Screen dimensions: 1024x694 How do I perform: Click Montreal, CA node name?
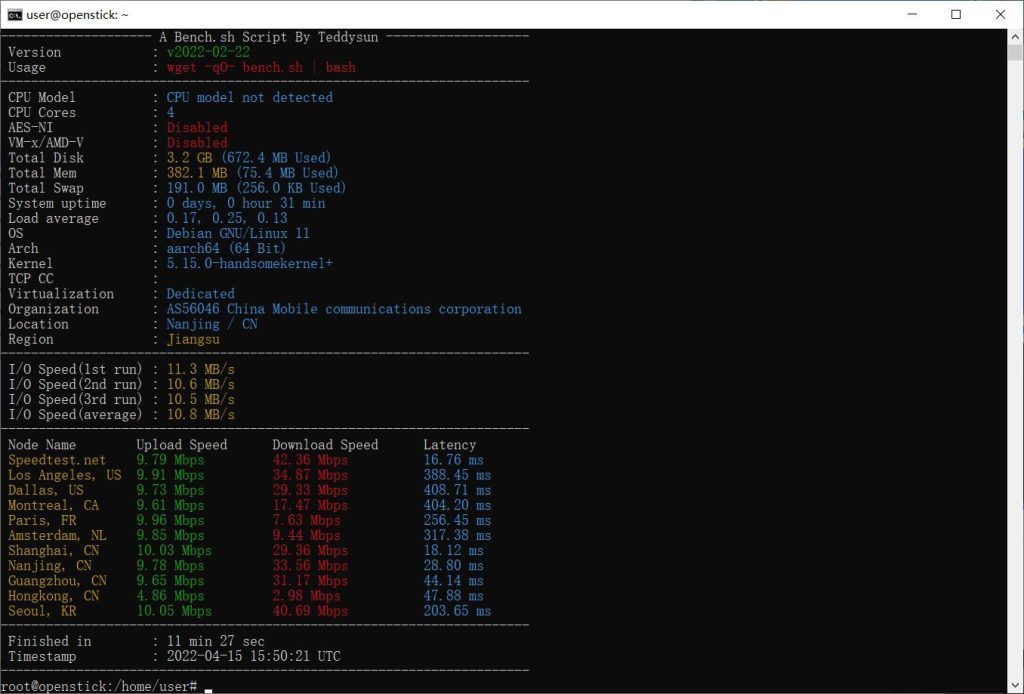click(53, 505)
